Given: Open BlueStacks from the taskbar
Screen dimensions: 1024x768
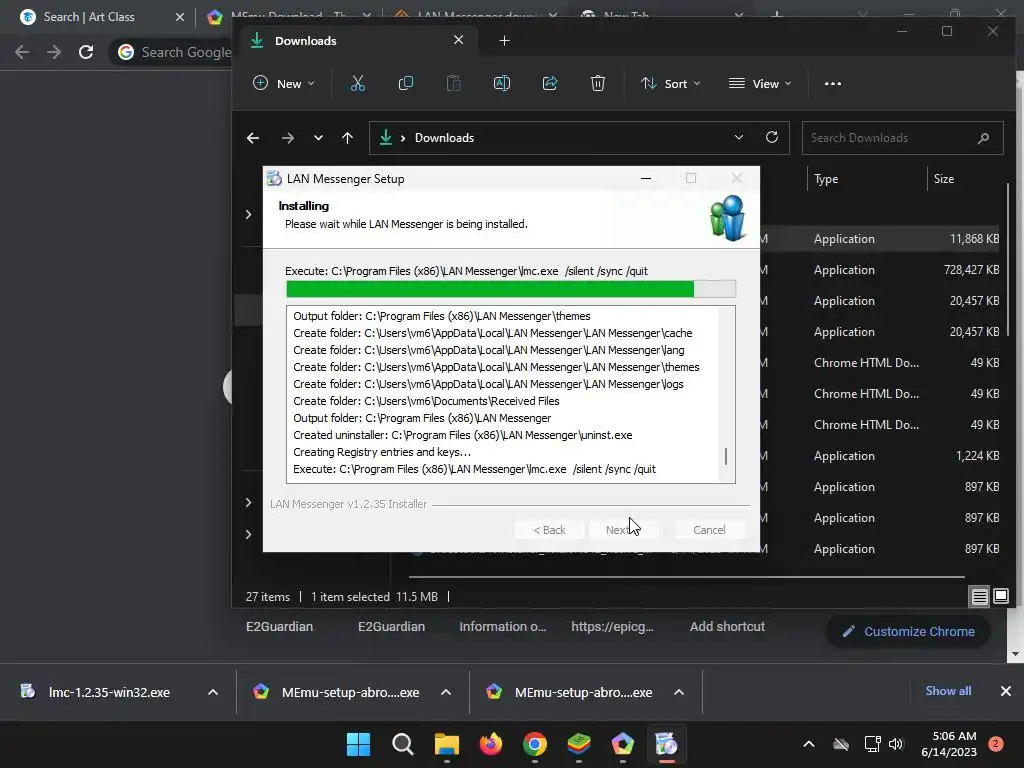Looking at the screenshot, I should 579,744.
